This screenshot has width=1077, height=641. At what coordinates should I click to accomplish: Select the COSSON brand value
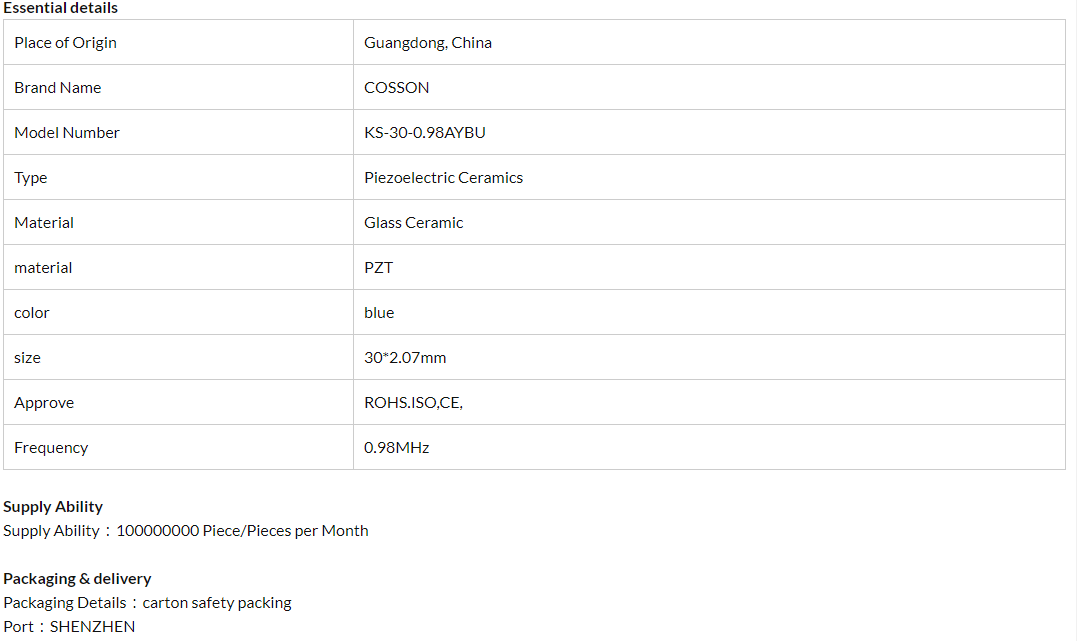point(396,88)
